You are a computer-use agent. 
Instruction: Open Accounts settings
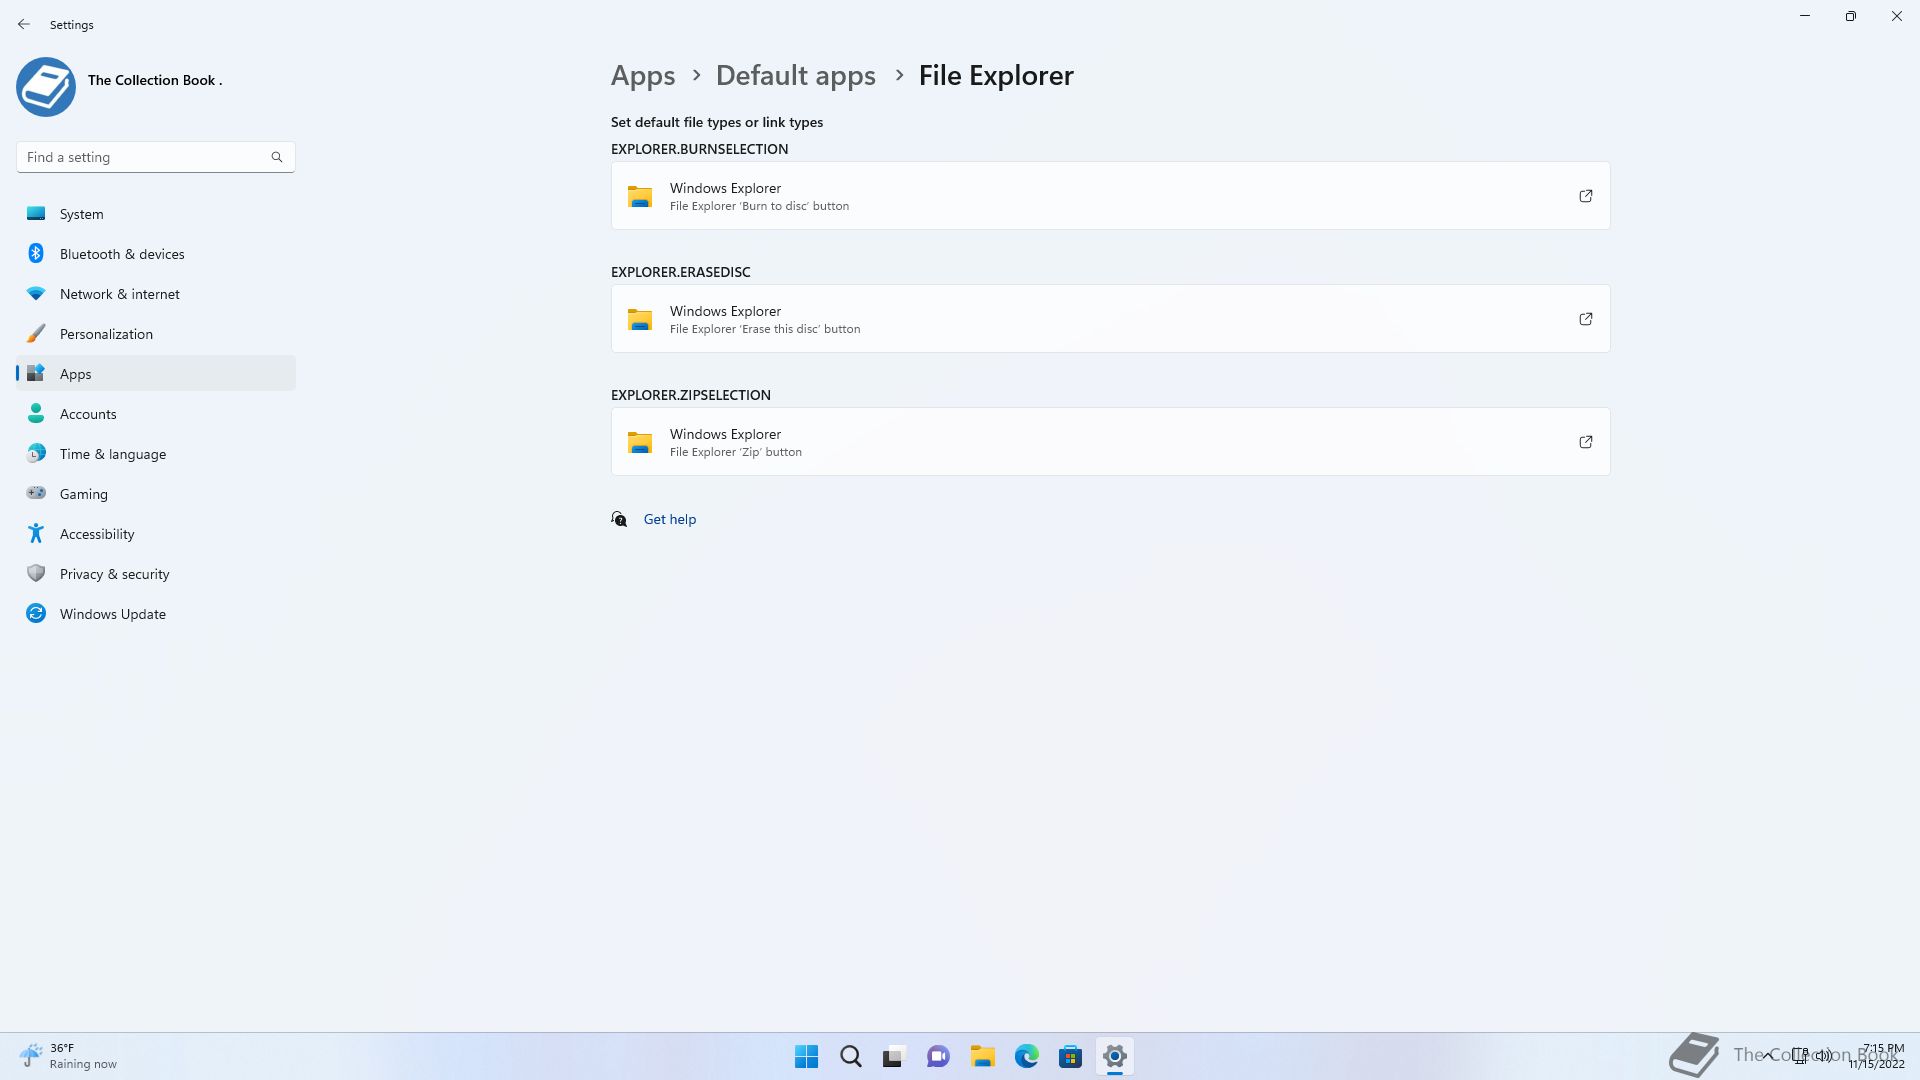click(x=156, y=414)
